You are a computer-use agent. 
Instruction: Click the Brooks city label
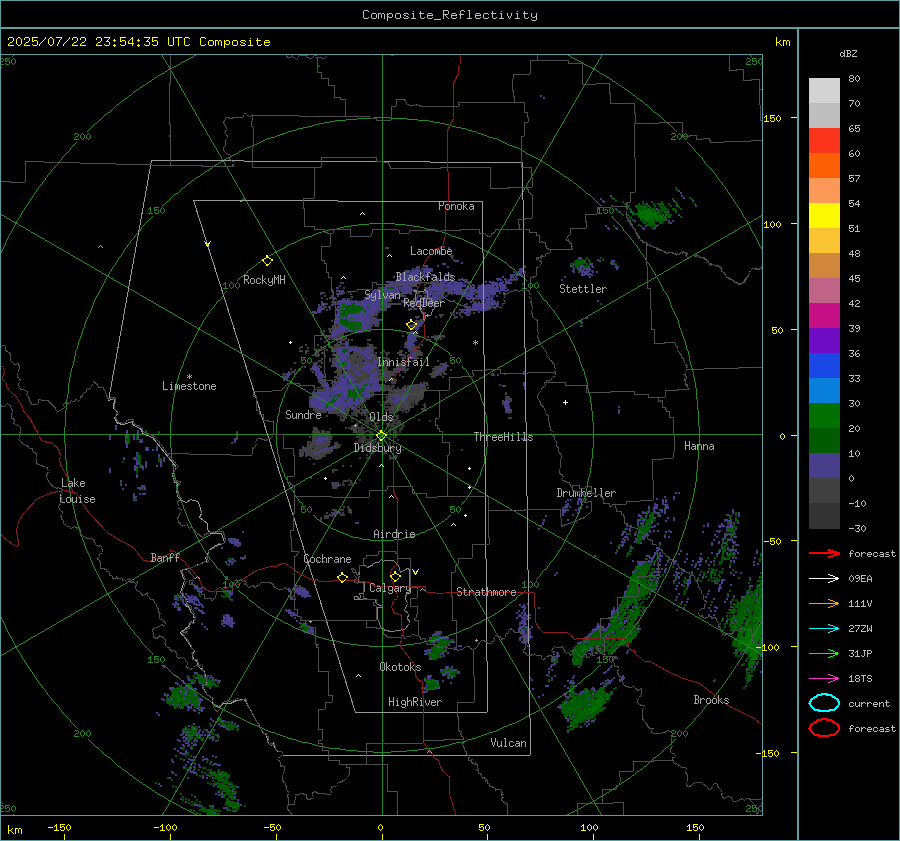coord(711,700)
